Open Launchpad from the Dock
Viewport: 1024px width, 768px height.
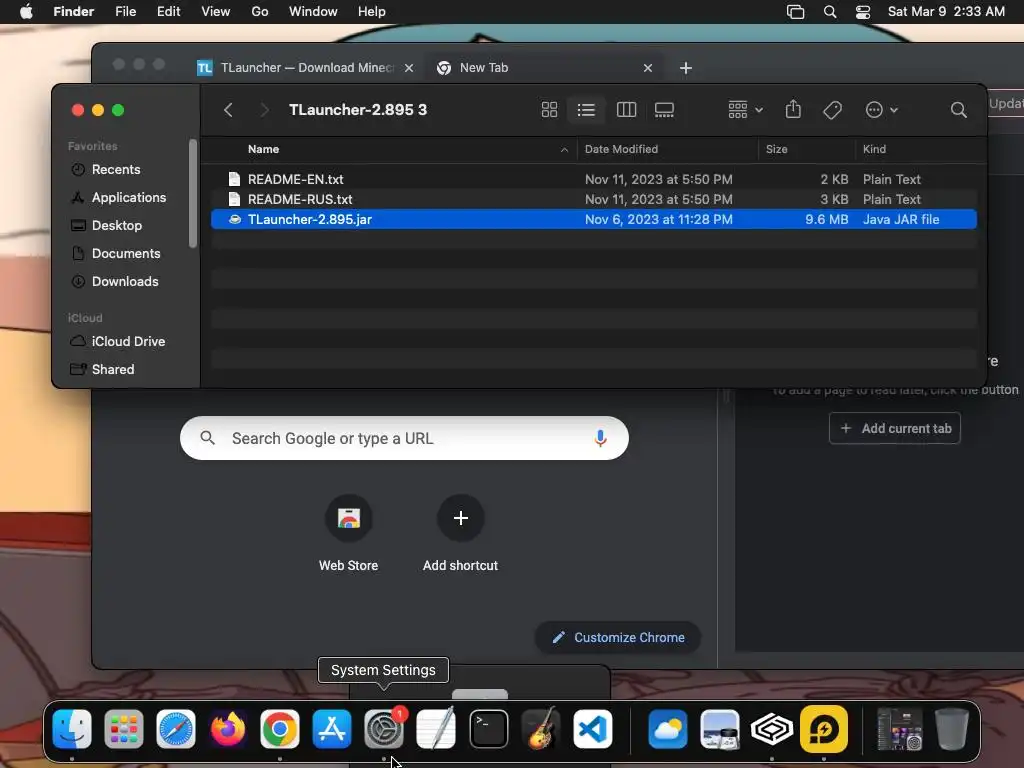click(x=123, y=729)
